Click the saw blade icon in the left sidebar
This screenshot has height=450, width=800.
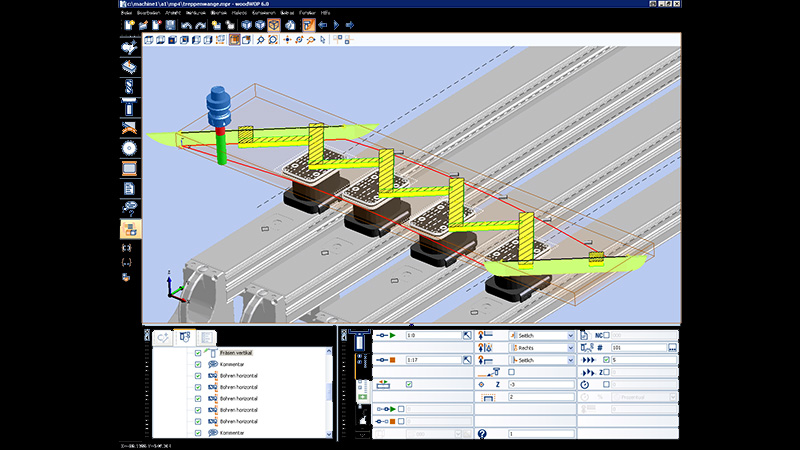[x=129, y=148]
